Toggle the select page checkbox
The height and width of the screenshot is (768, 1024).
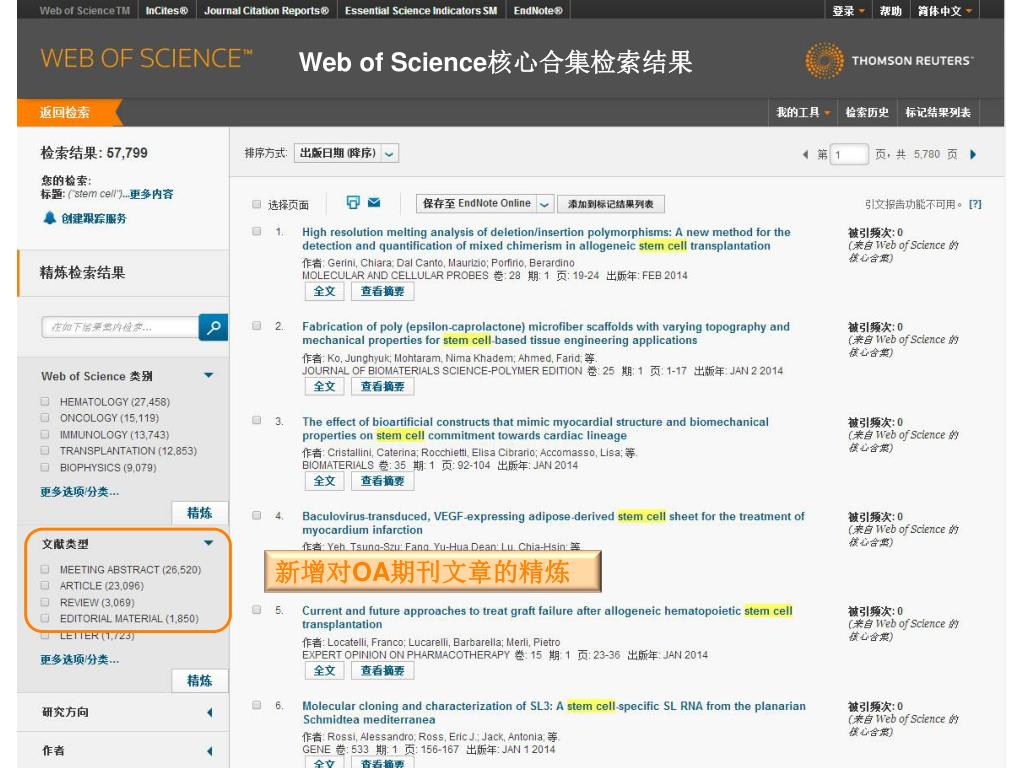click(x=257, y=204)
